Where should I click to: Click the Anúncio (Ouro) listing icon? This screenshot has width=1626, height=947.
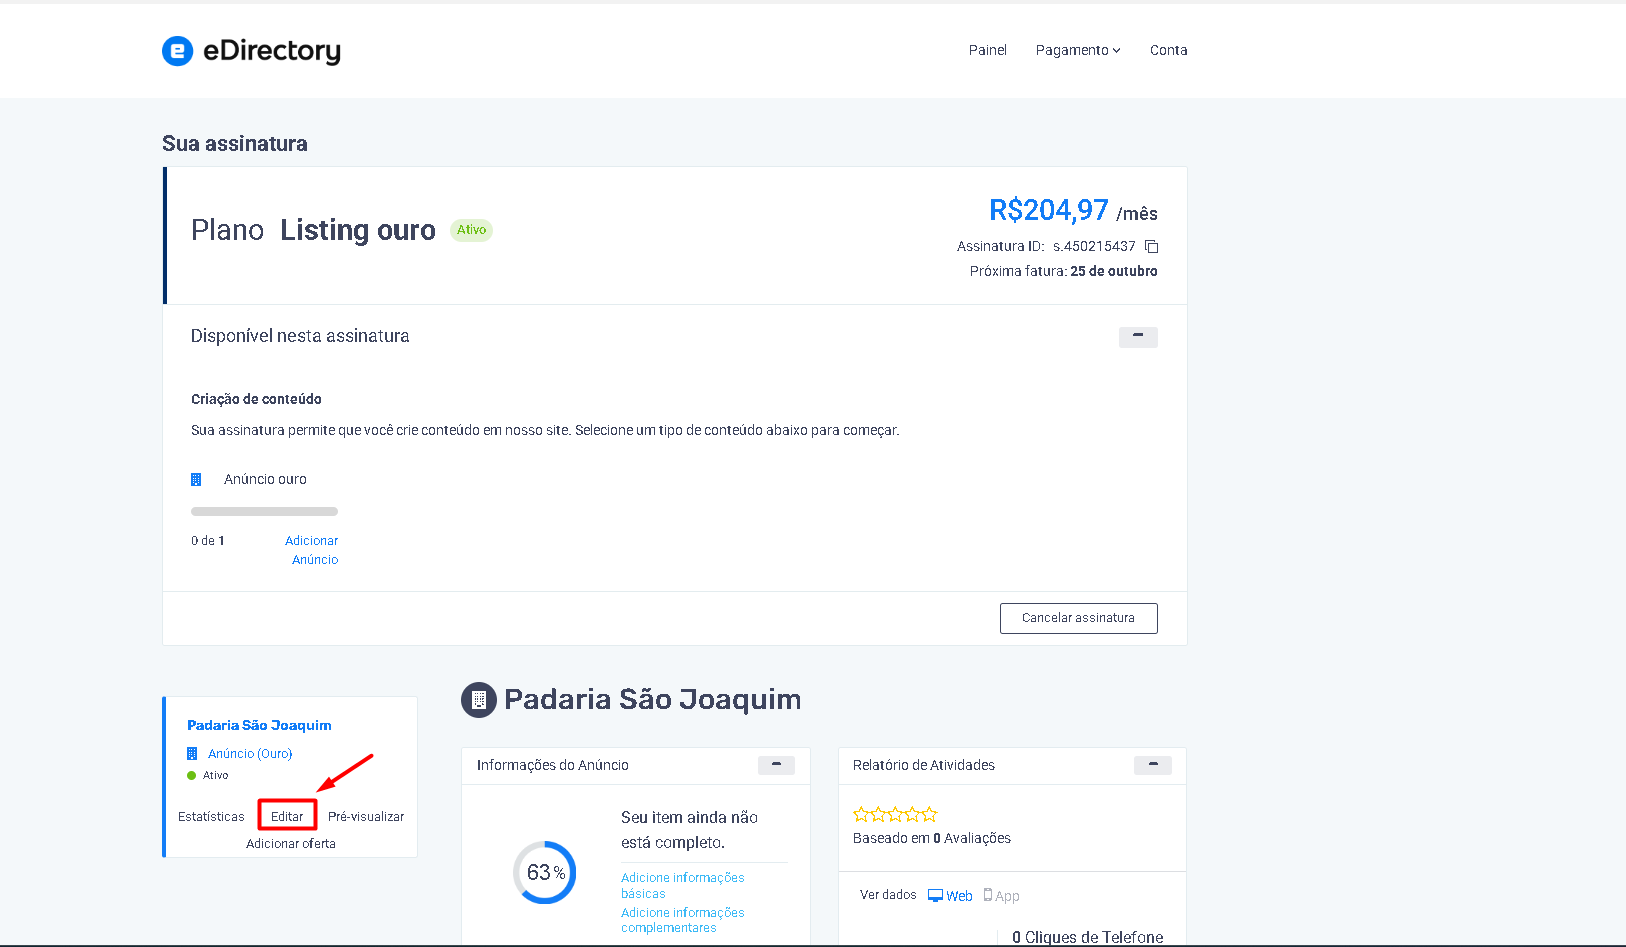192,754
